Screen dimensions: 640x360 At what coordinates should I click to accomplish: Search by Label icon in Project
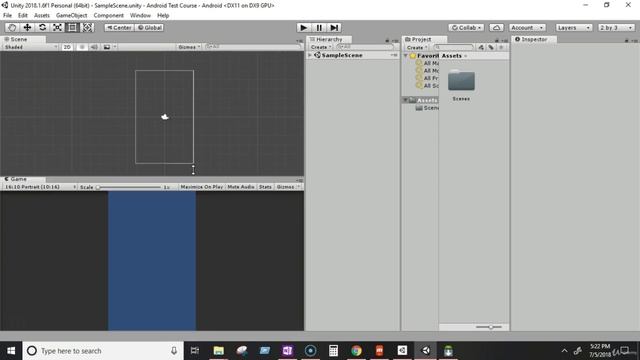[x=491, y=47]
